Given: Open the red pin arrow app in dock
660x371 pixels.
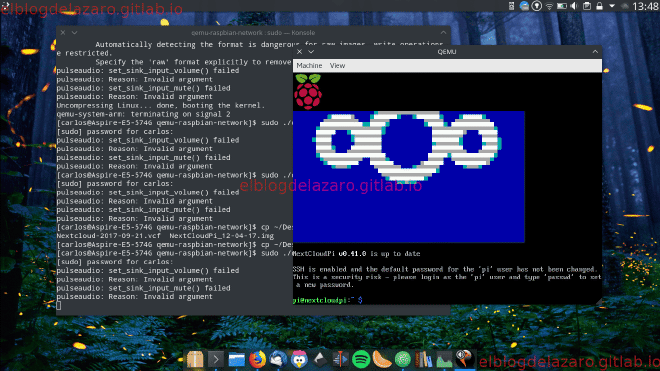Looking at the screenshot, I should coord(340,360).
